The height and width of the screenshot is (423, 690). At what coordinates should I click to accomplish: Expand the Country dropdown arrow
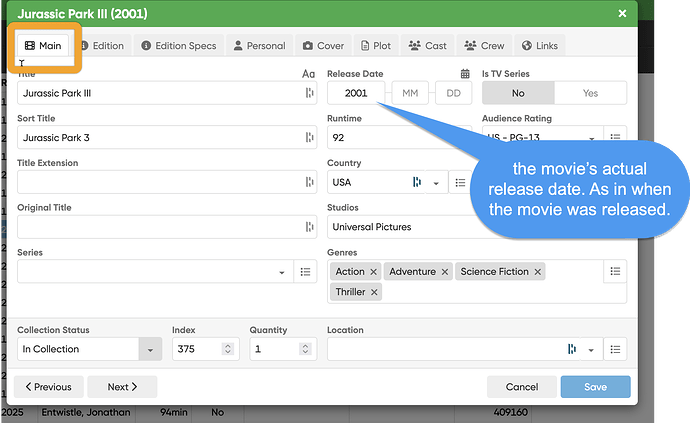click(x=435, y=183)
